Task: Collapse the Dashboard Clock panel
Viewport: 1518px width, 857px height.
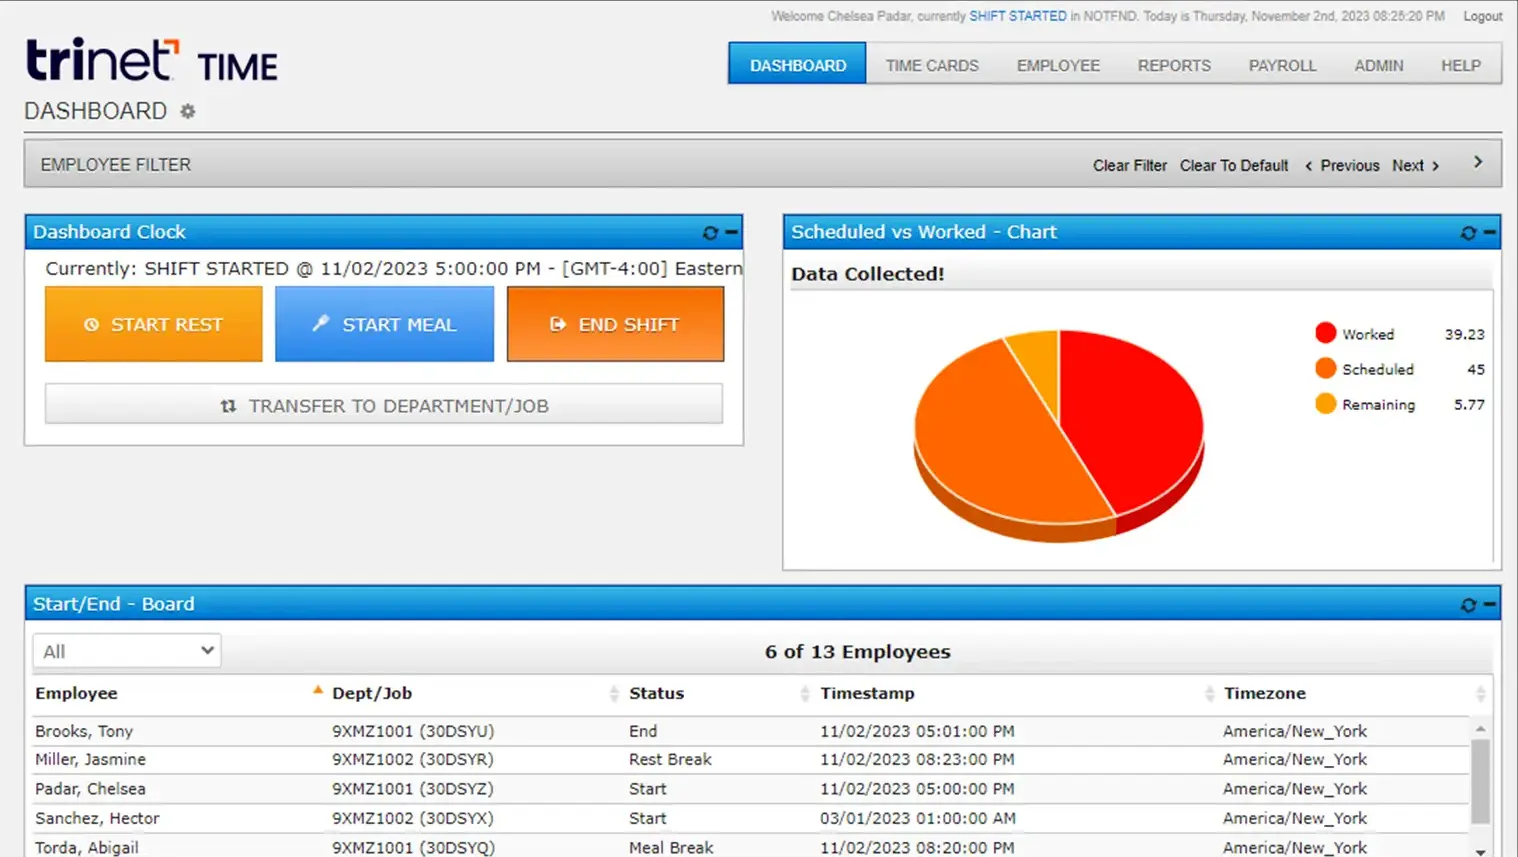Action: point(731,233)
